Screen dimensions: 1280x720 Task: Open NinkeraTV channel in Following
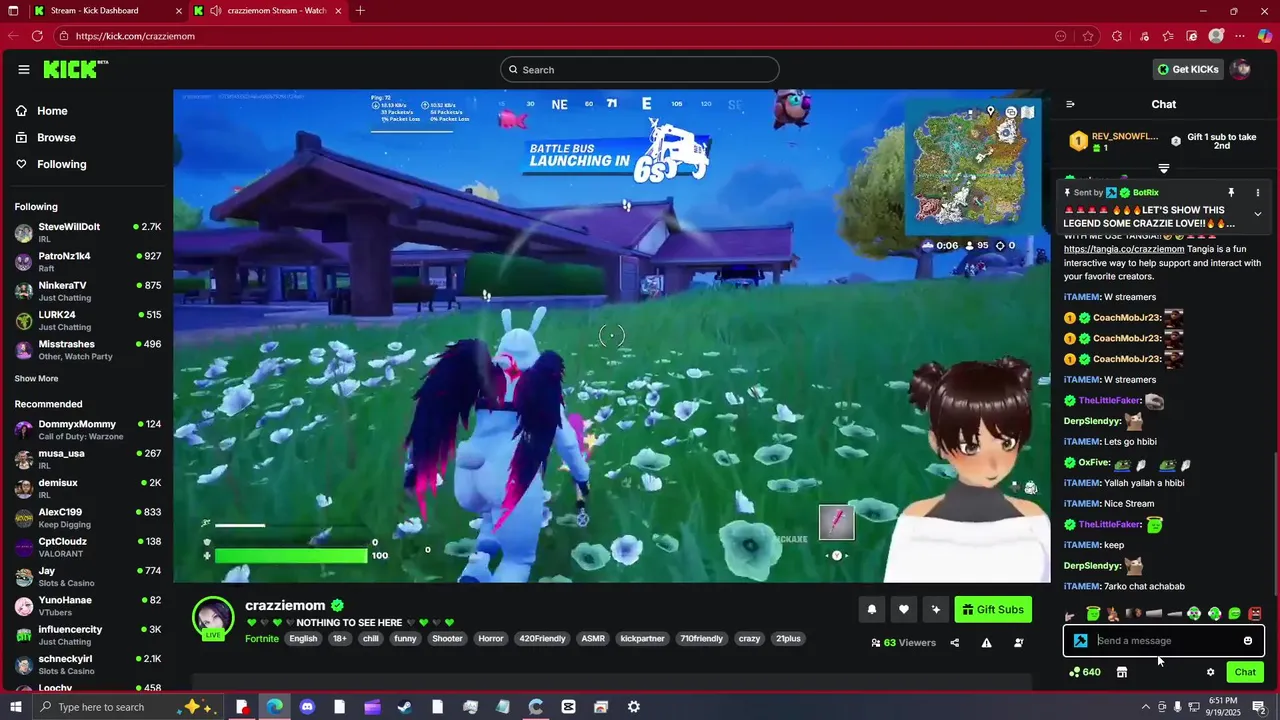click(88, 291)
